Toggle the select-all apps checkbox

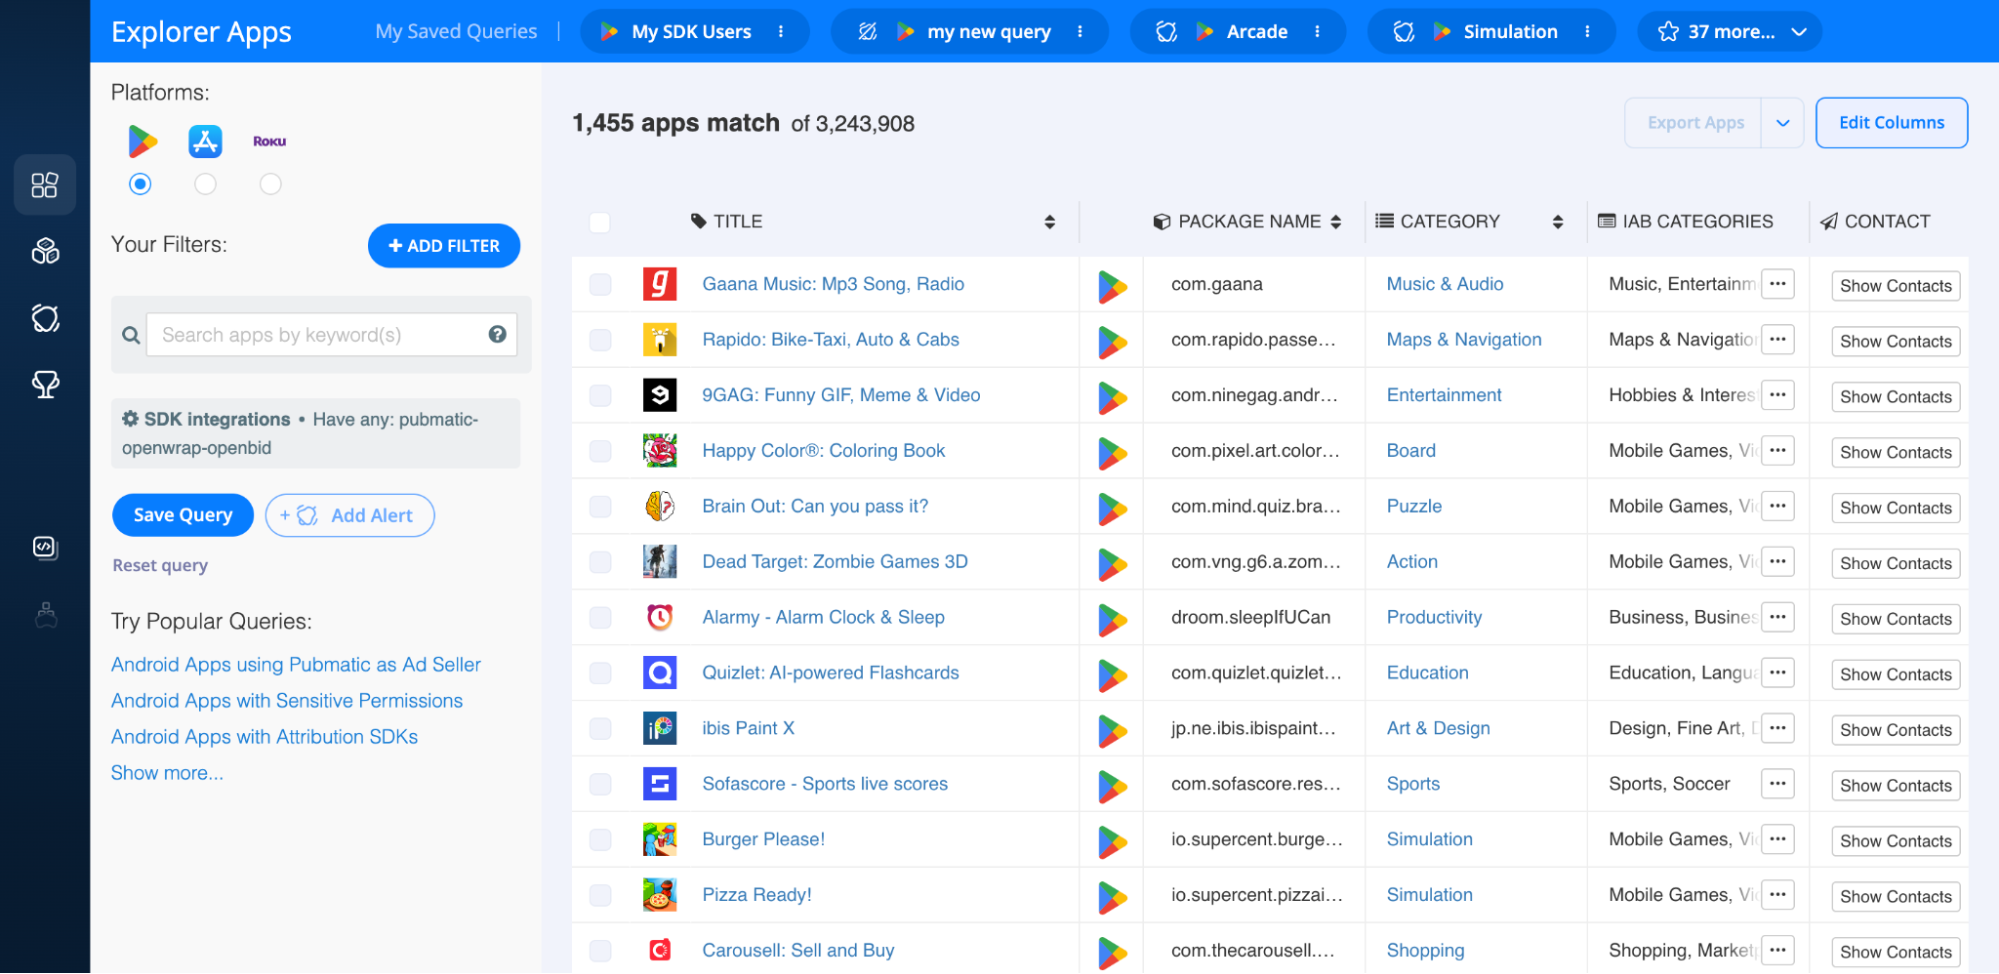[x=600, y=222]
